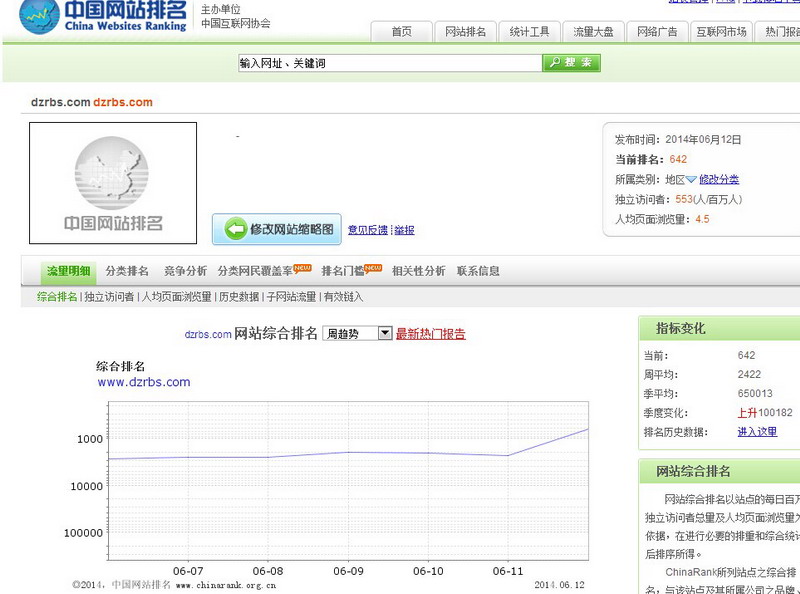Click the 季平均 value 650013
The width and height of the screenshot is (800, 594).
pyautogui.click(x=755, y=393)
